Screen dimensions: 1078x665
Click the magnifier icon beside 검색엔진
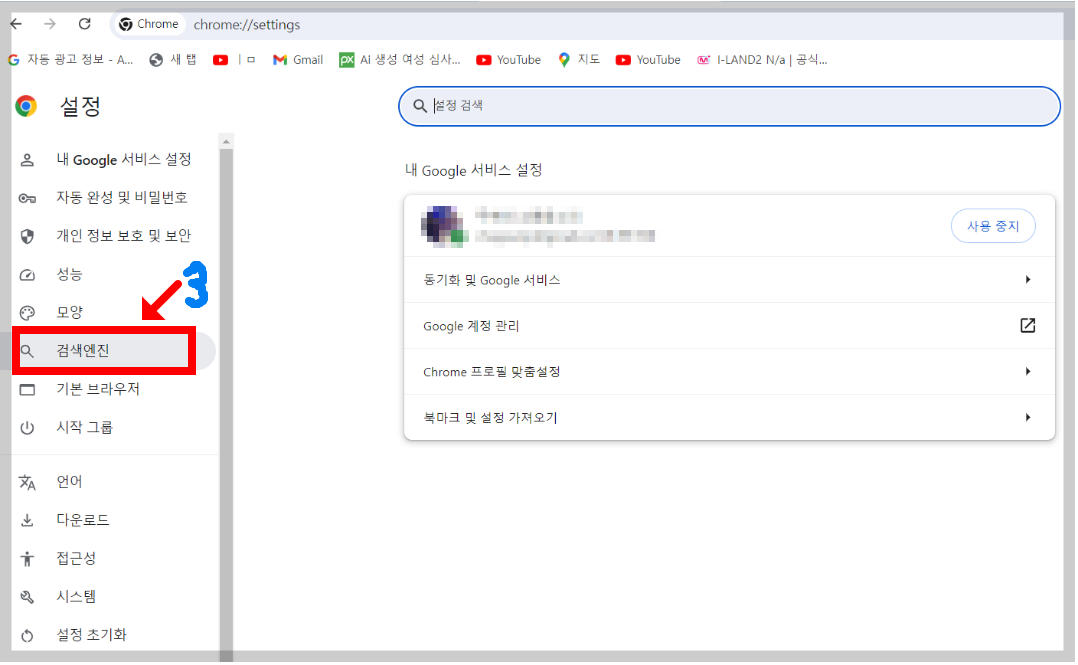(27, 350)
